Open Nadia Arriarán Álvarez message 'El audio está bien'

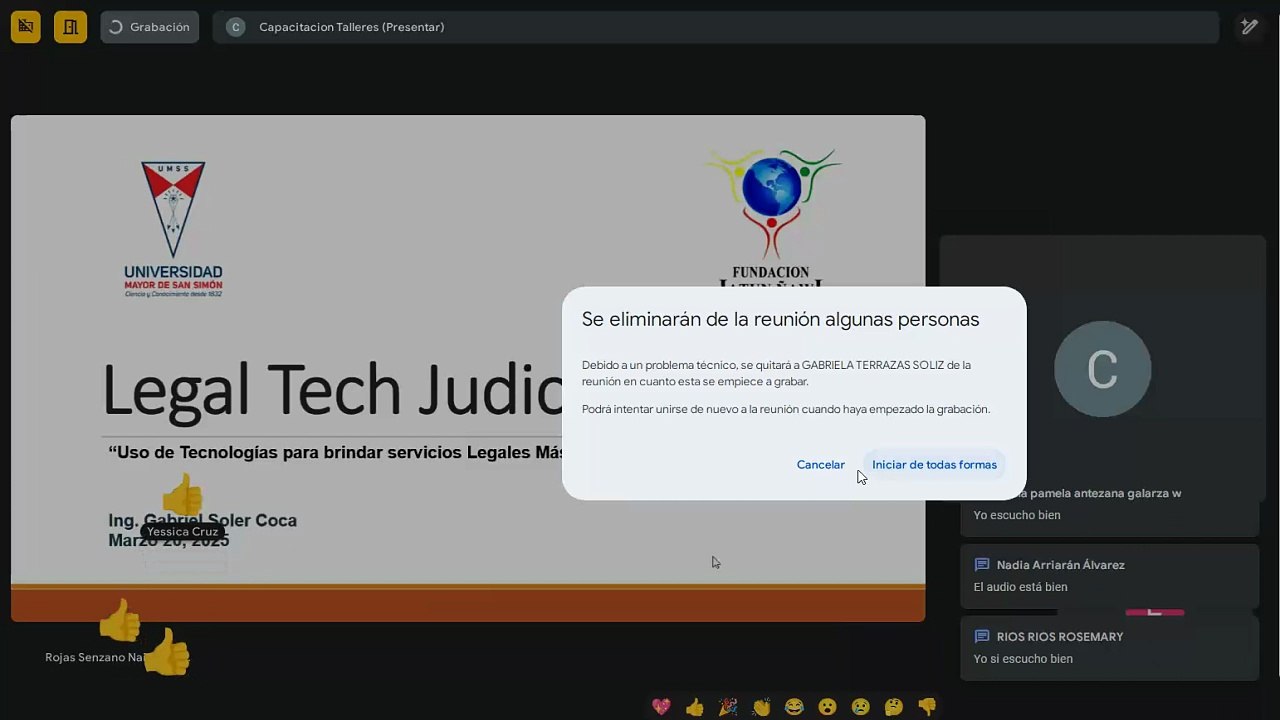(1109, 576)
